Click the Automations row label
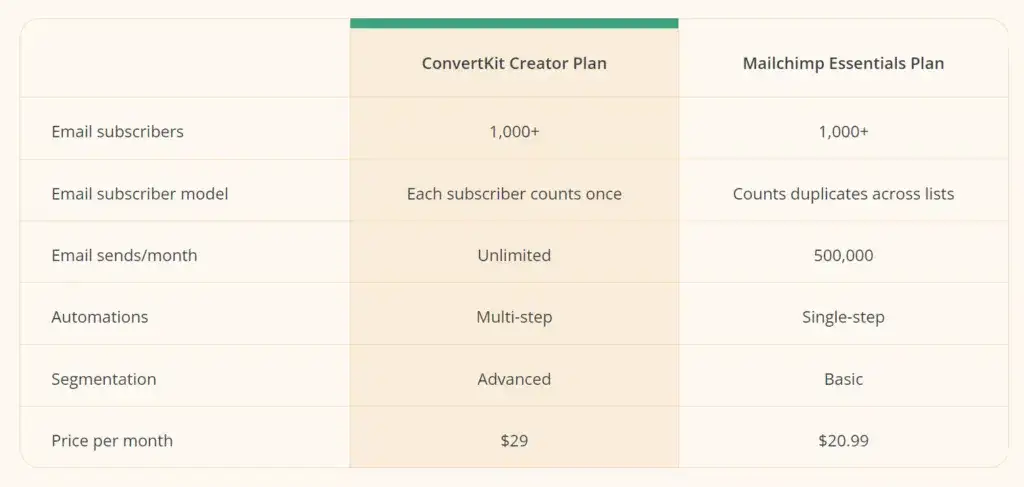The width and height of the screenshot is (1024, 487). (100, 317)
